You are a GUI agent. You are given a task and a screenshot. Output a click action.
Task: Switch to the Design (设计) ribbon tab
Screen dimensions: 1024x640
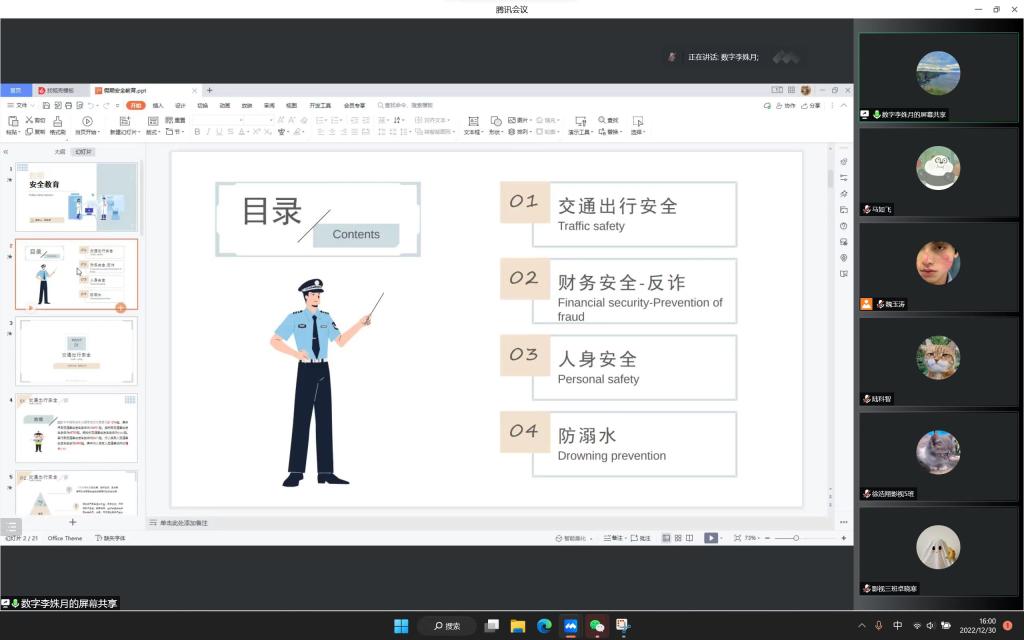pyautogui.click(x=180, y=105)
